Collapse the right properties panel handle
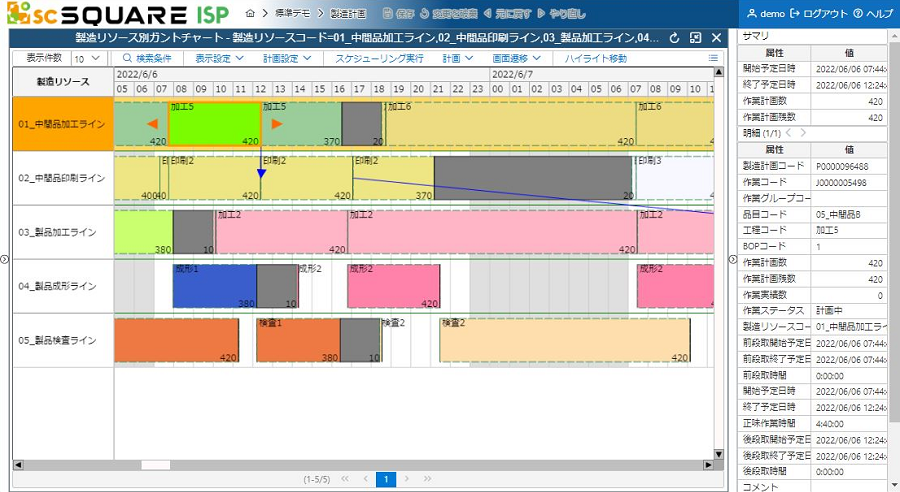The image size is (900, 492). pyautogui.click(x=731, y=260)
